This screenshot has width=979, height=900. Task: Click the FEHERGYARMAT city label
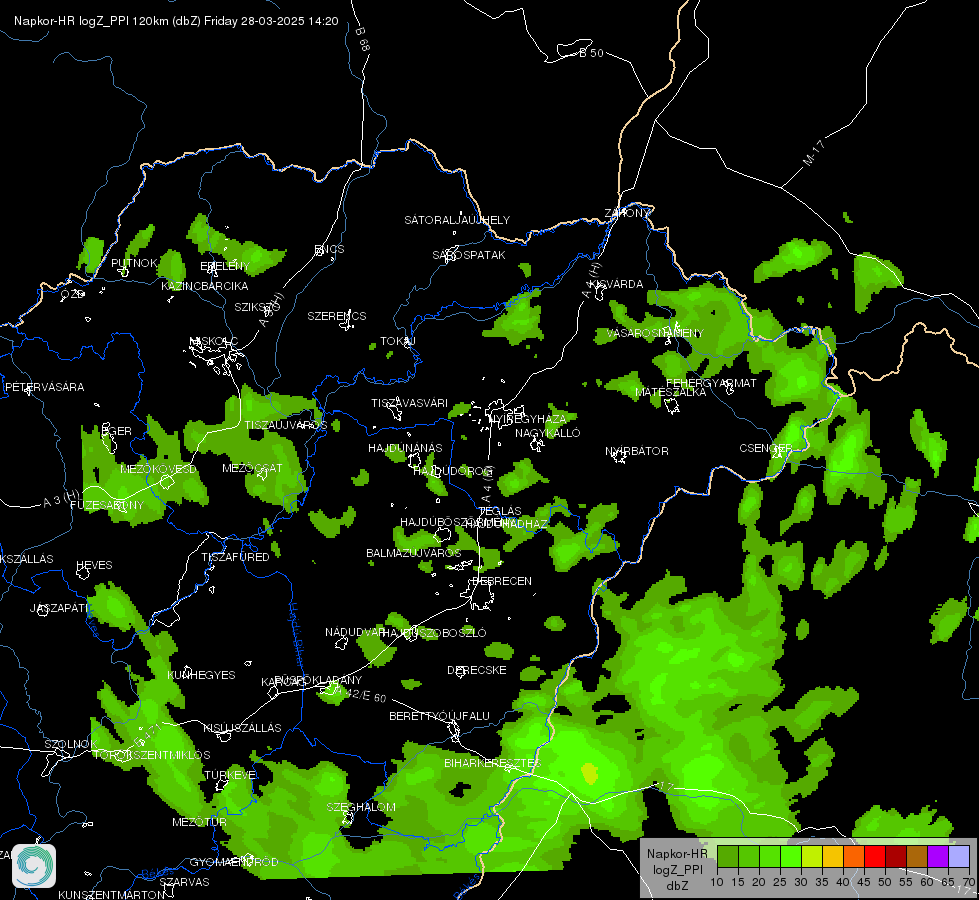tap(711, 383)
